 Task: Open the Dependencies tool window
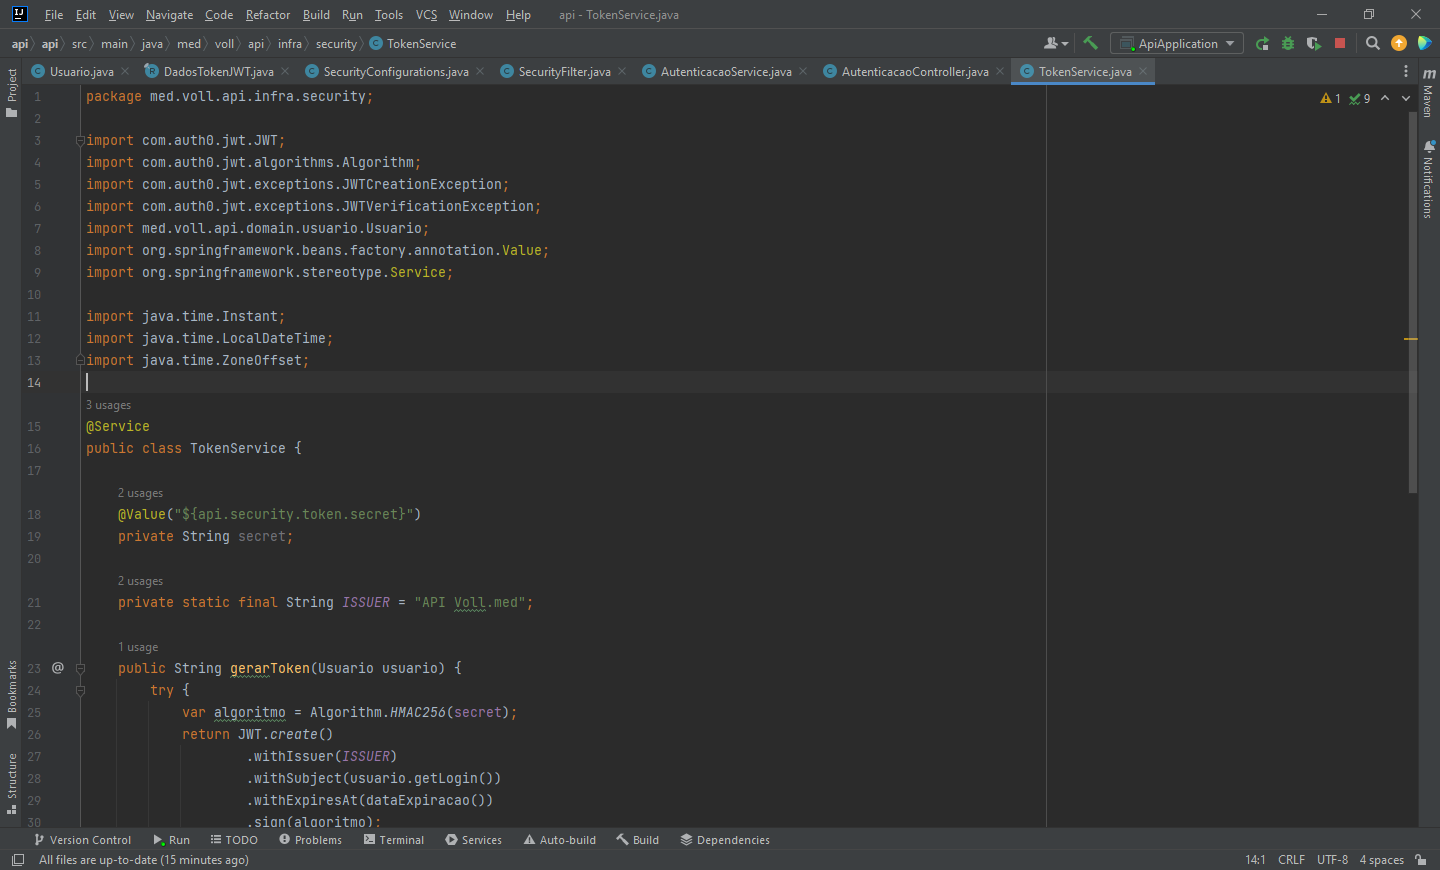tap(725, 840)
